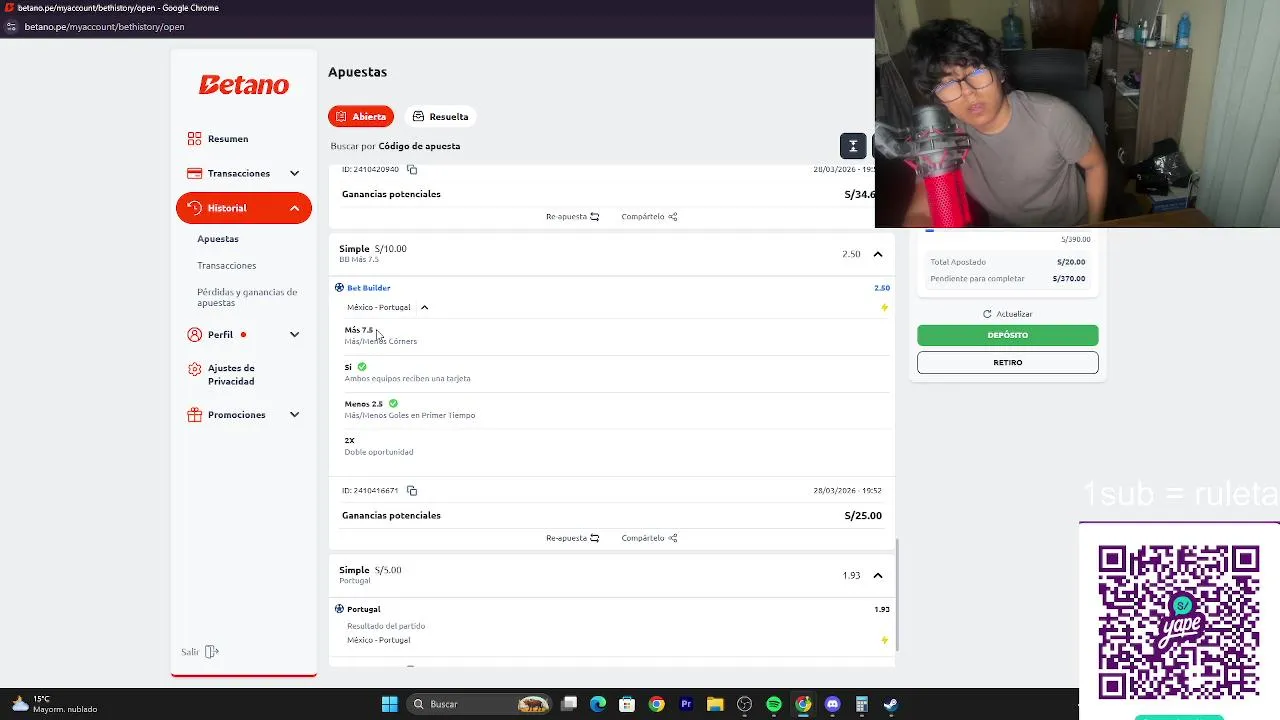Click the Resumen dashboard icon
Viewport: 1280px width, 720px height.
194,139
